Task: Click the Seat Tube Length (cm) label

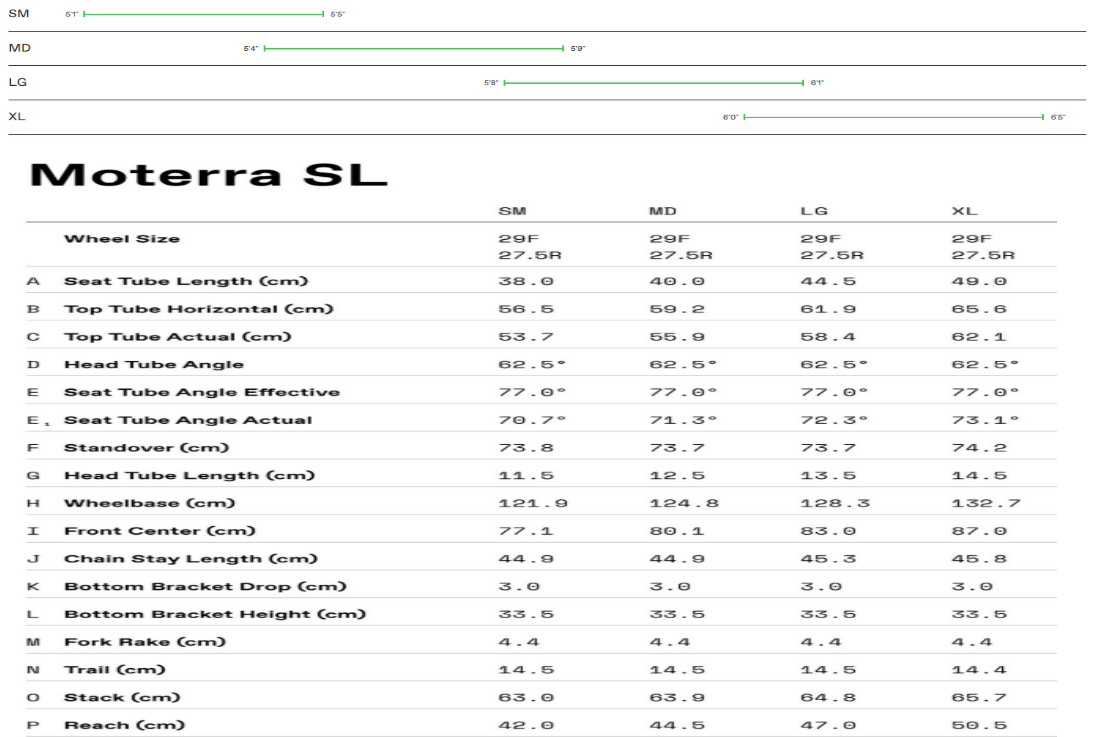Action: click(x=186, y=281)
